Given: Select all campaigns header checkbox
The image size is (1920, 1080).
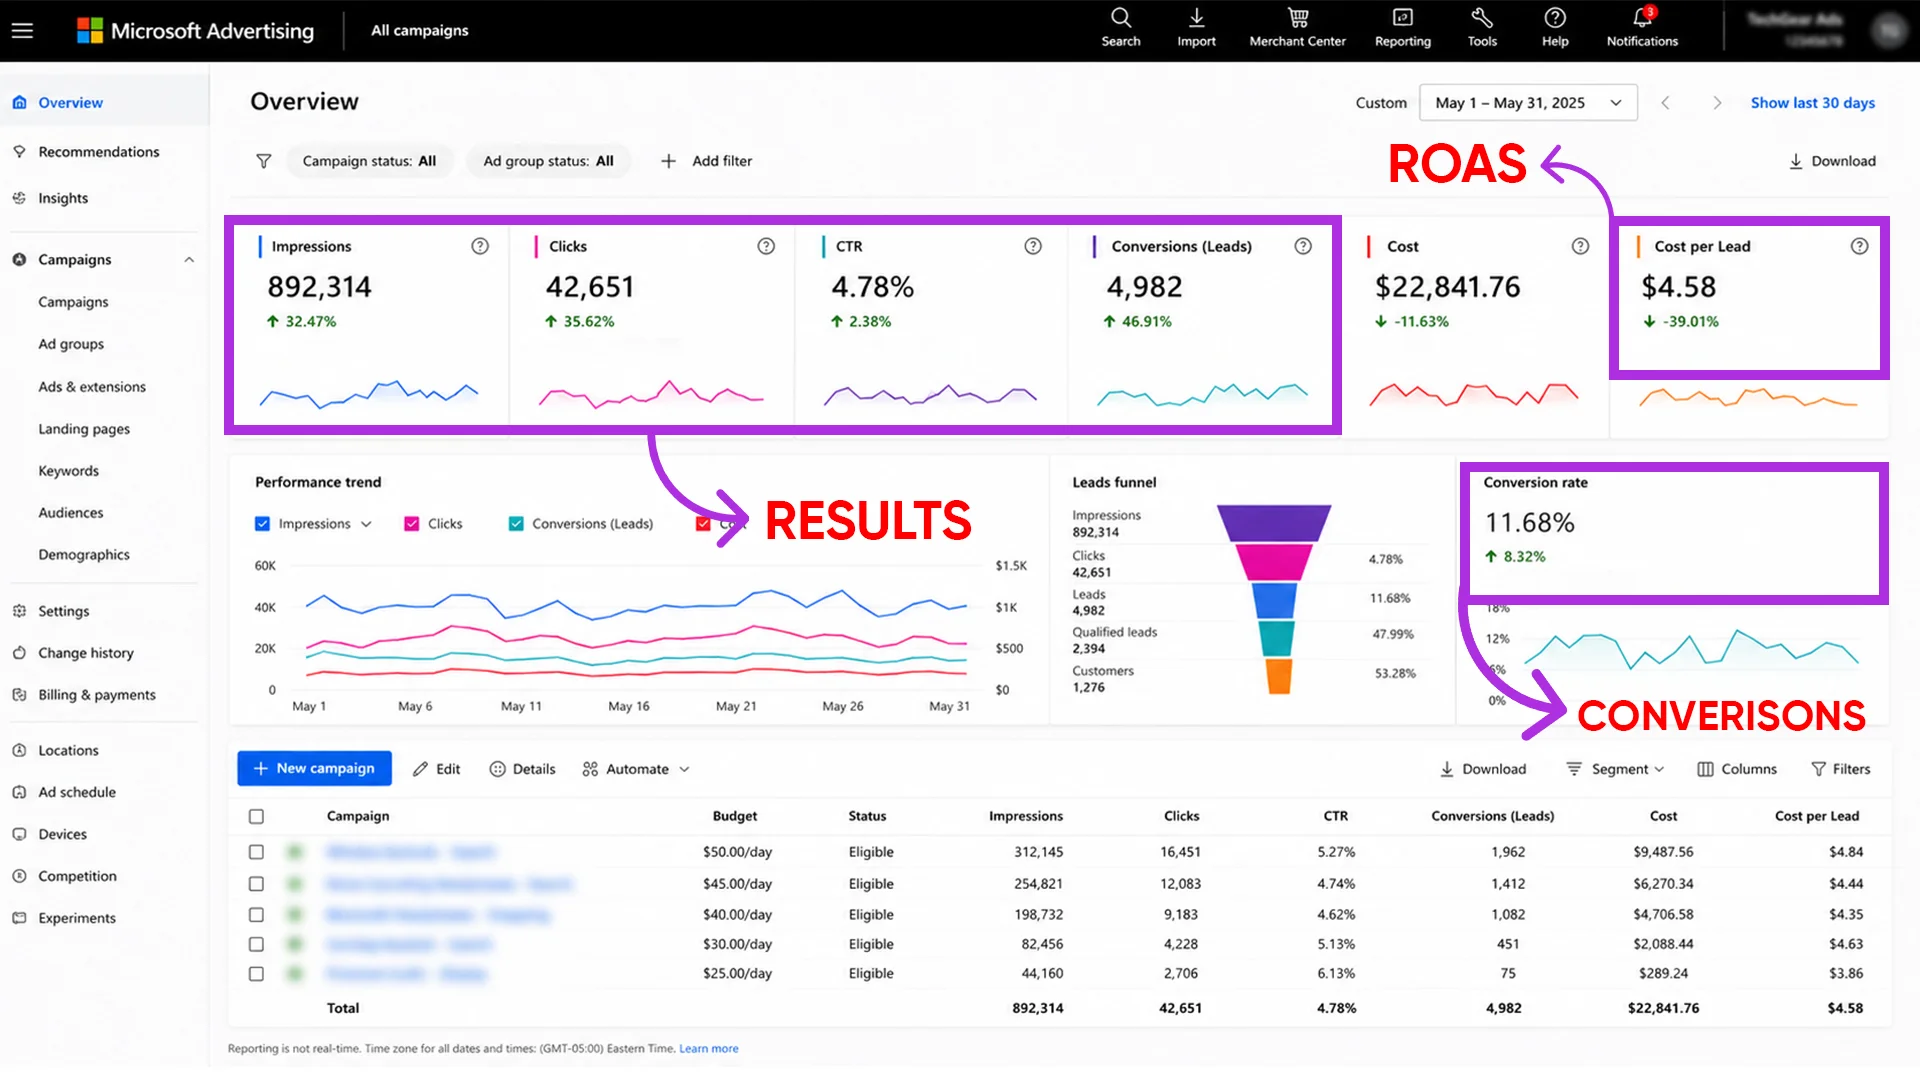Looking at the screenshot, I should pyautogui.click(x=256, y=816).
